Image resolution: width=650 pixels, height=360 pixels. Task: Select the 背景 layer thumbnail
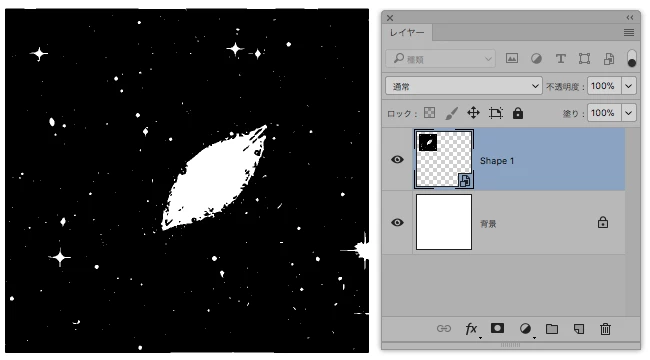coord(444,222)
